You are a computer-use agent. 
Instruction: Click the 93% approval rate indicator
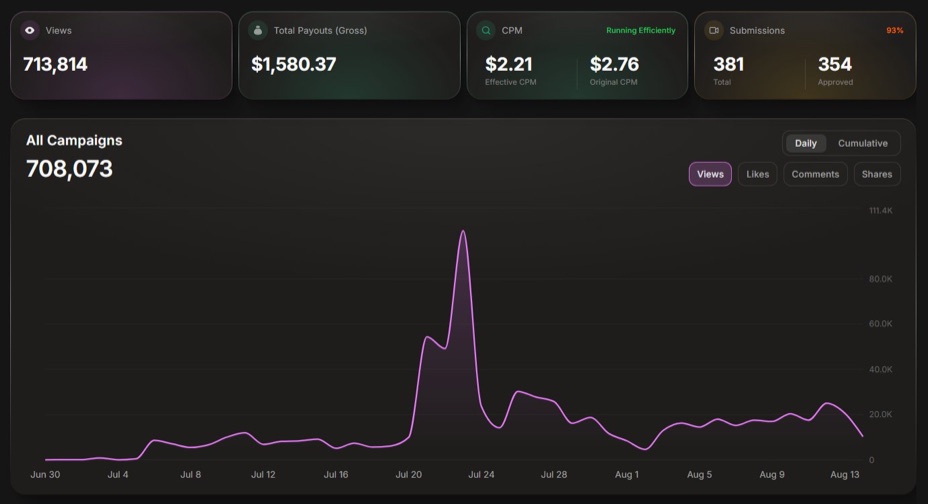point(894,30)
